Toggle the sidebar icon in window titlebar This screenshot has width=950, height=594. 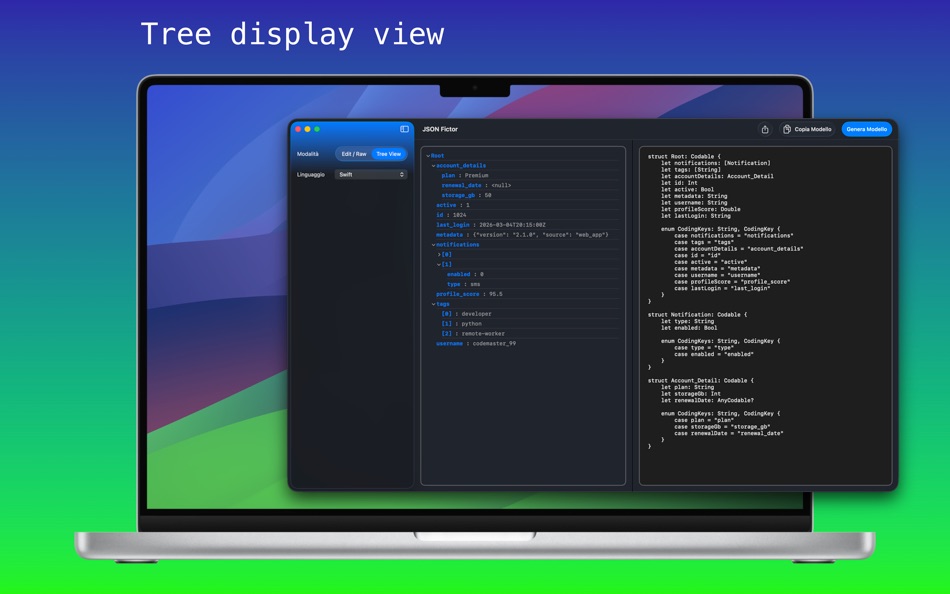(x=403, y=128)
